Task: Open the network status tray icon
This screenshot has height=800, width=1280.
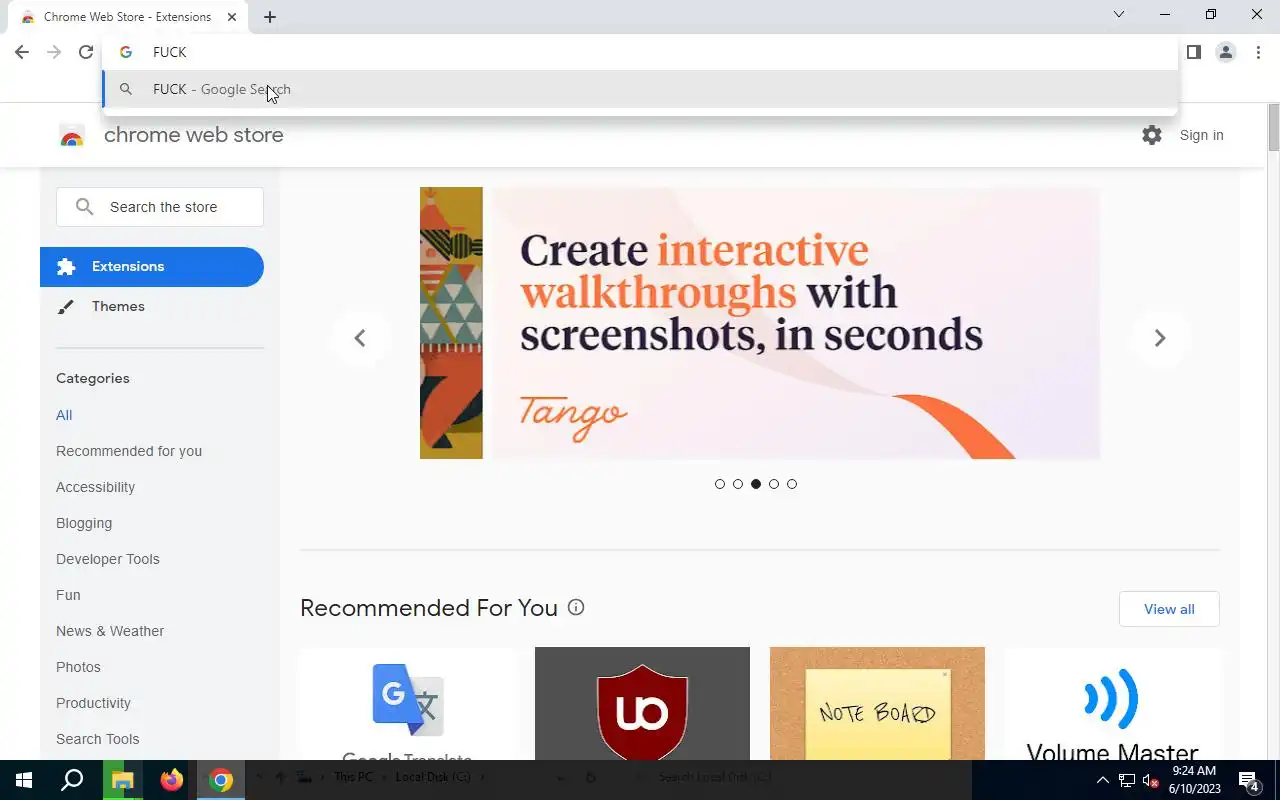Action: 1127,780
